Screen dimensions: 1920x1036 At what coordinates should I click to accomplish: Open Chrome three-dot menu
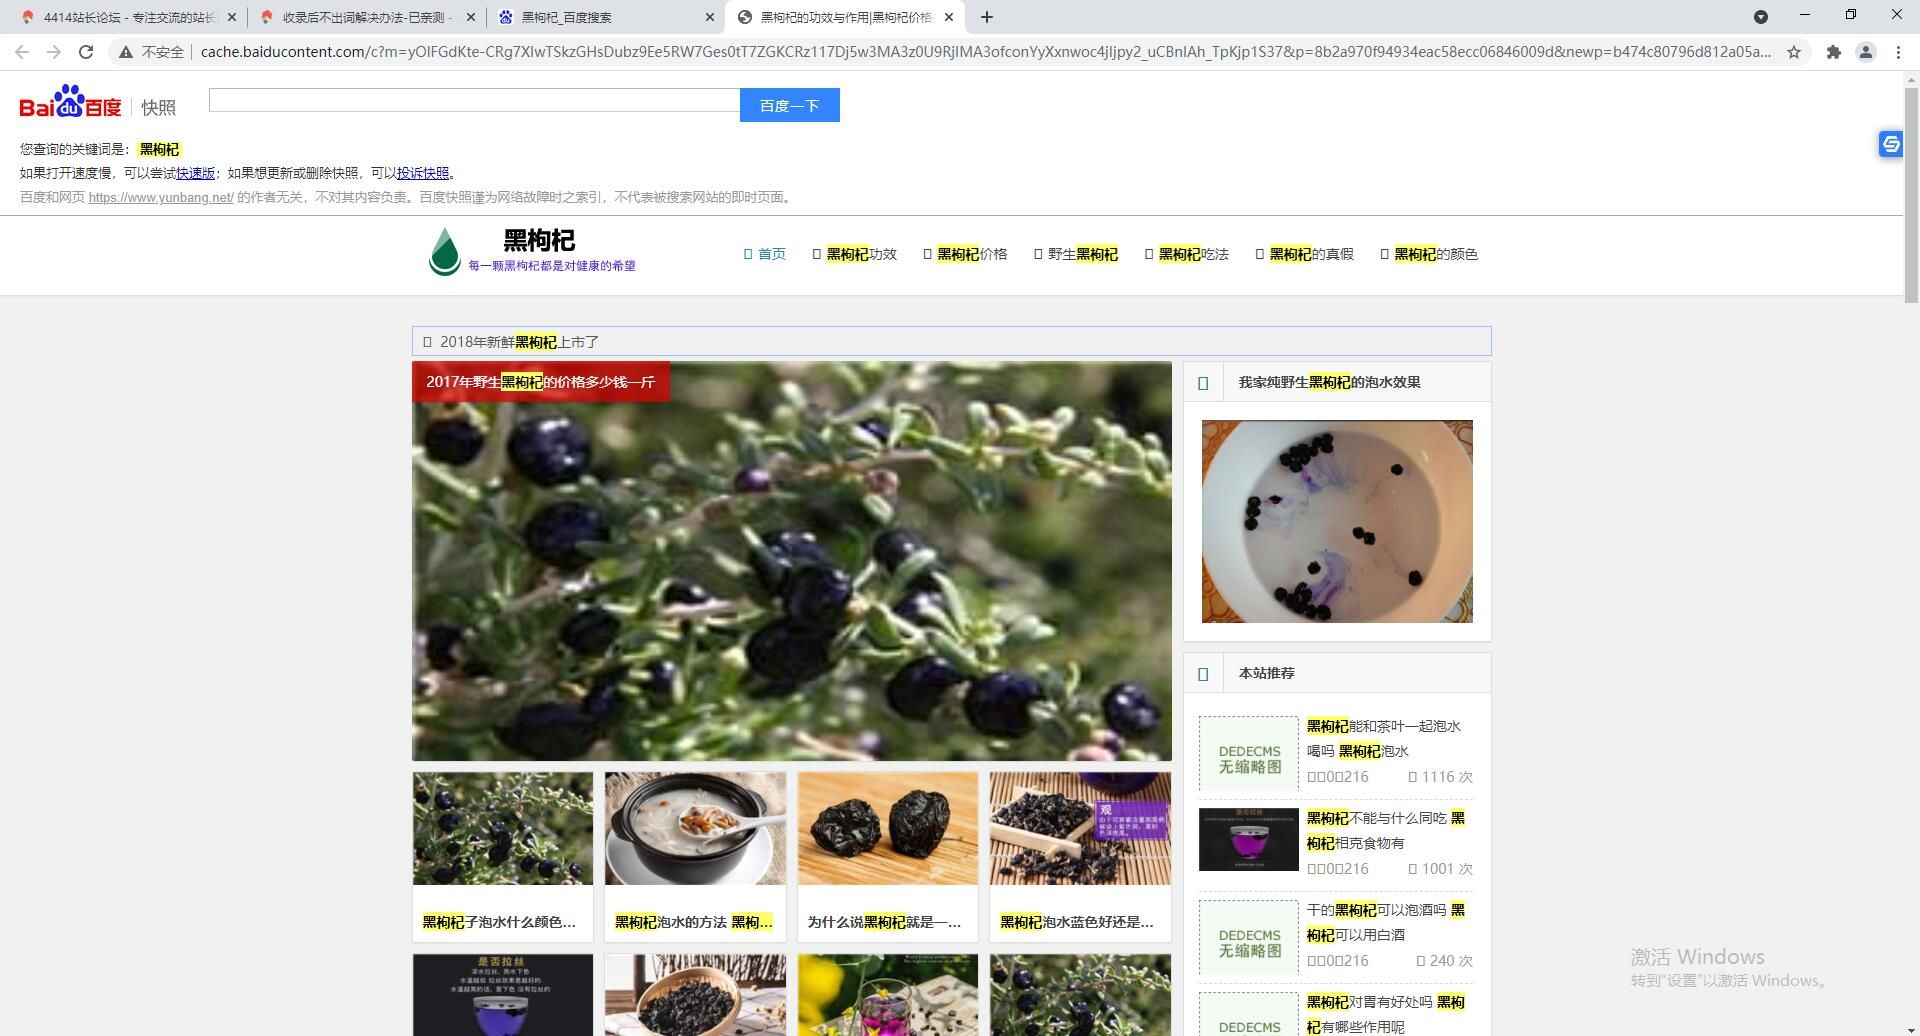point(1898,52)
